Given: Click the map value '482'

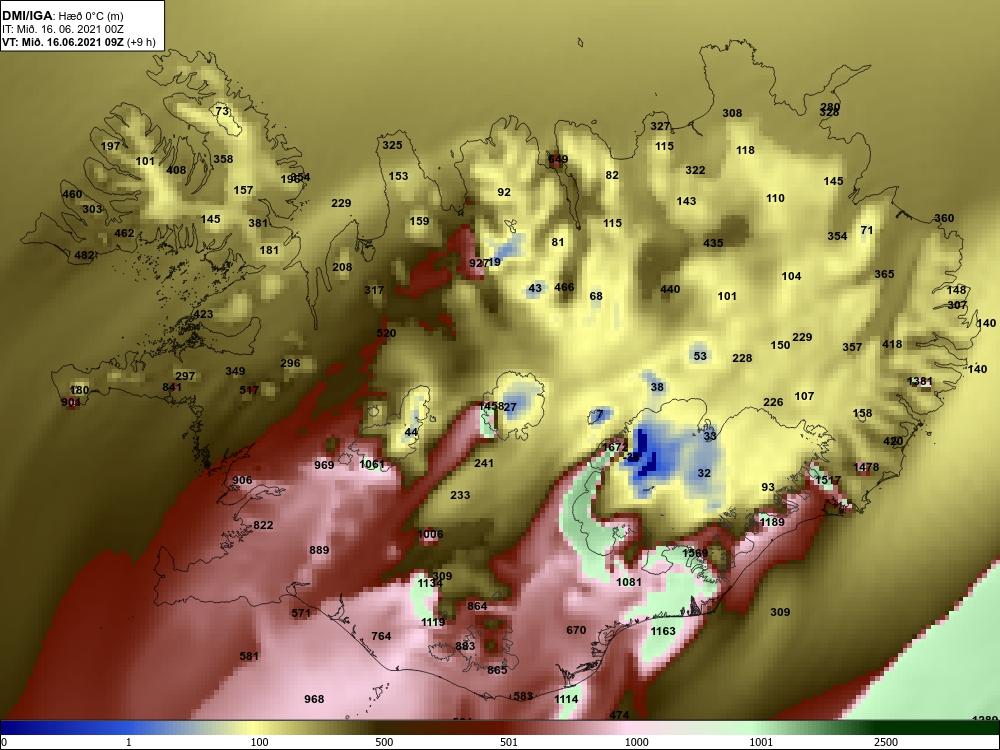Looking at the screenshot, I should 84,255.
